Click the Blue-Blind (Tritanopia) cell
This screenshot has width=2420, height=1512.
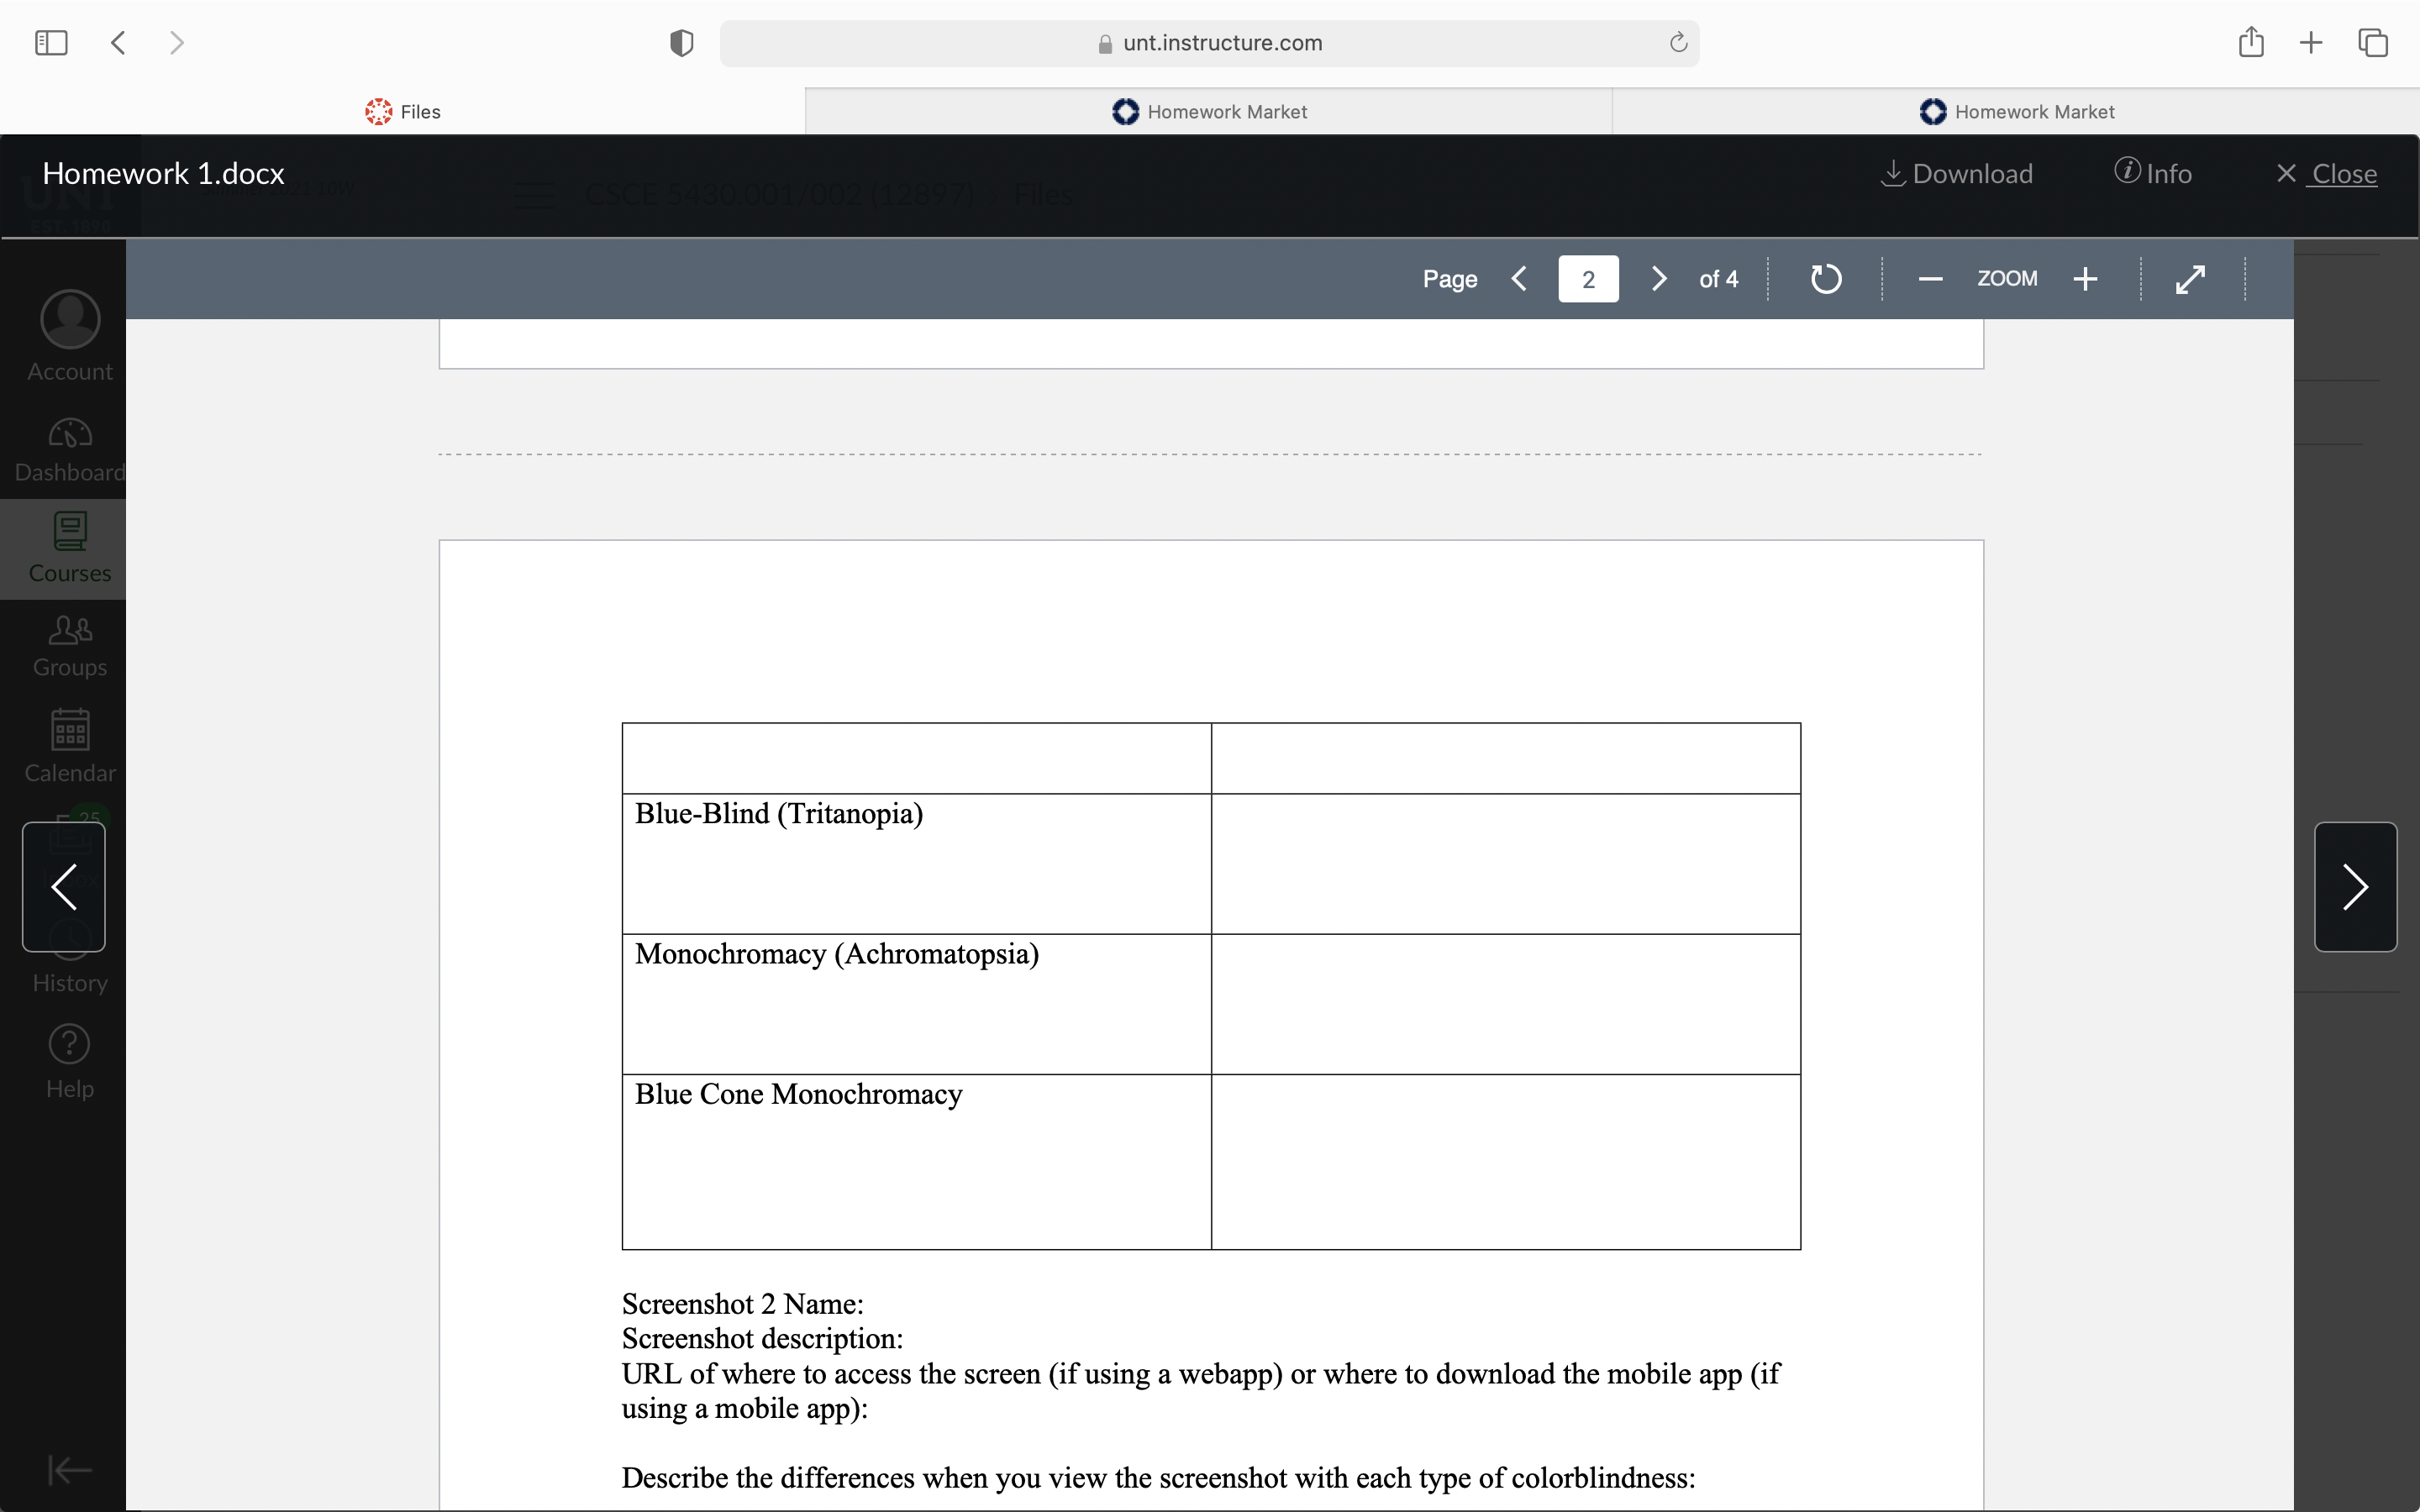[916, 864]
